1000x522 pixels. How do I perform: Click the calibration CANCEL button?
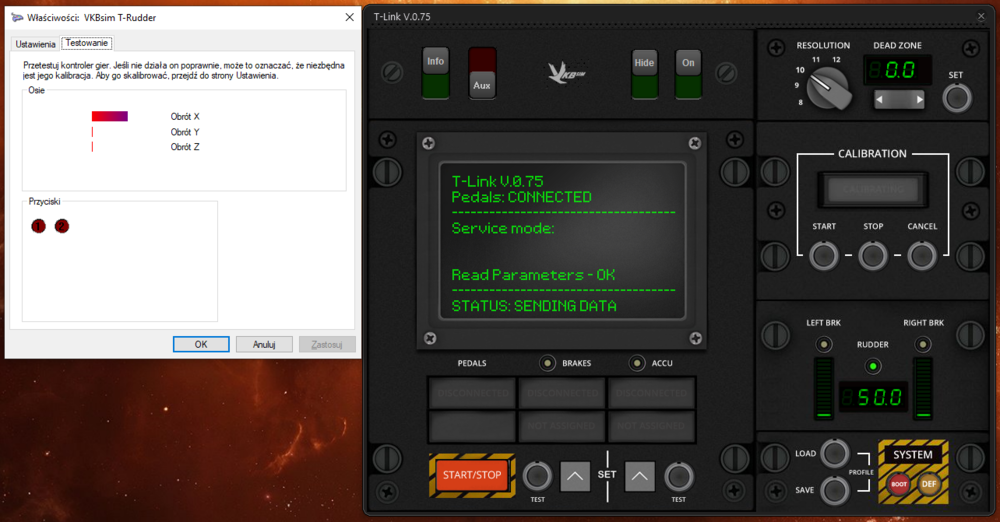(x=922, y=256)
